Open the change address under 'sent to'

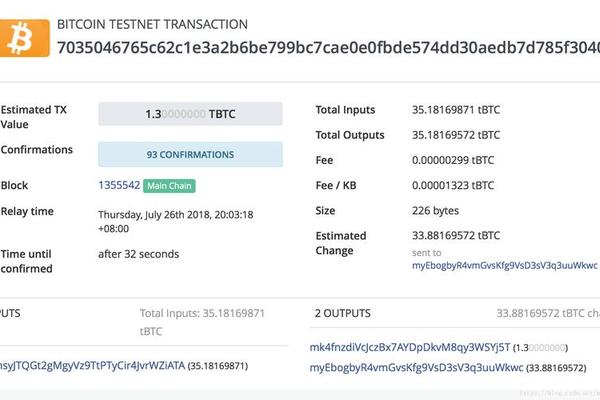tap(504, 265)
